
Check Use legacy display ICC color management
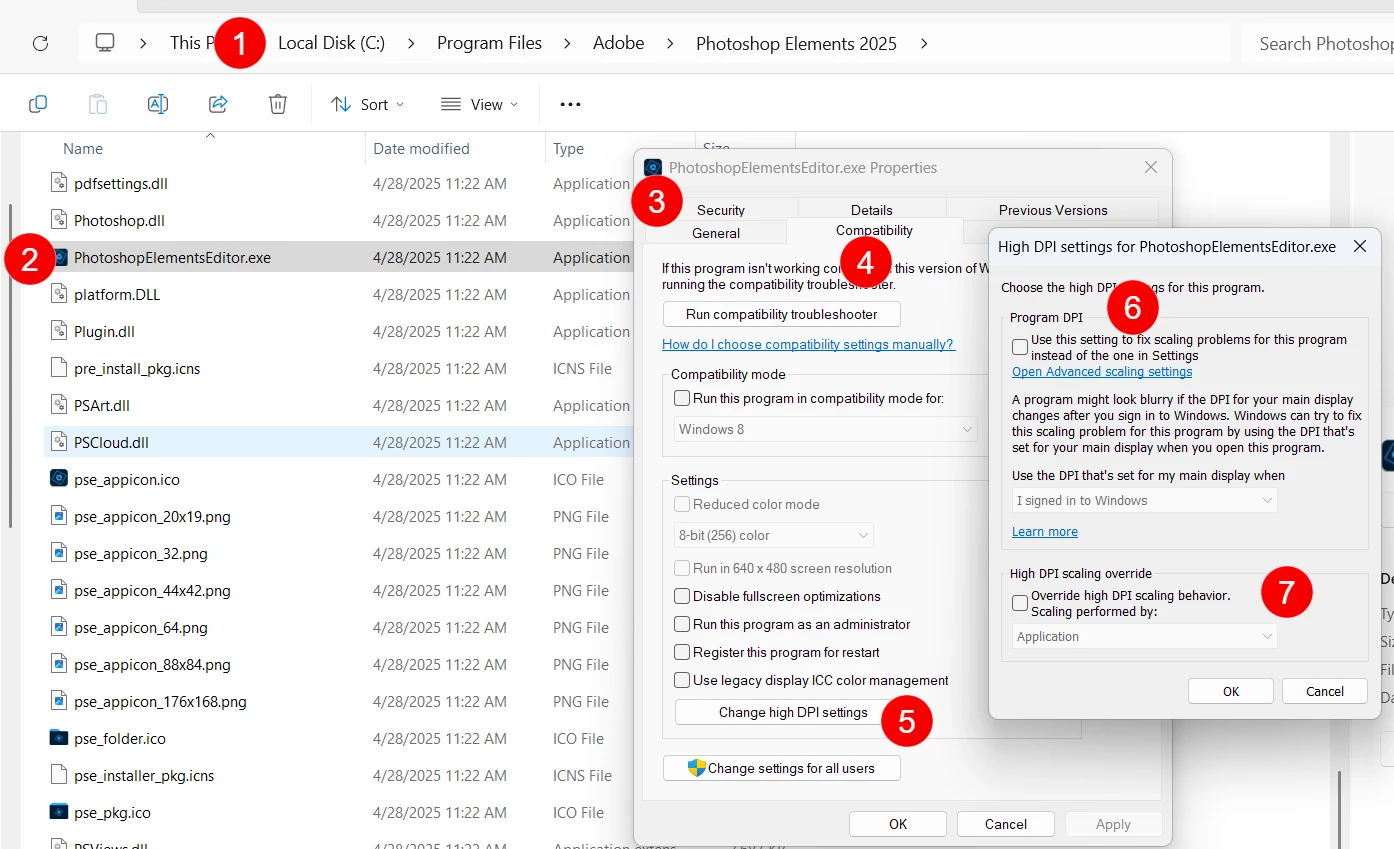tap(682, 680)
